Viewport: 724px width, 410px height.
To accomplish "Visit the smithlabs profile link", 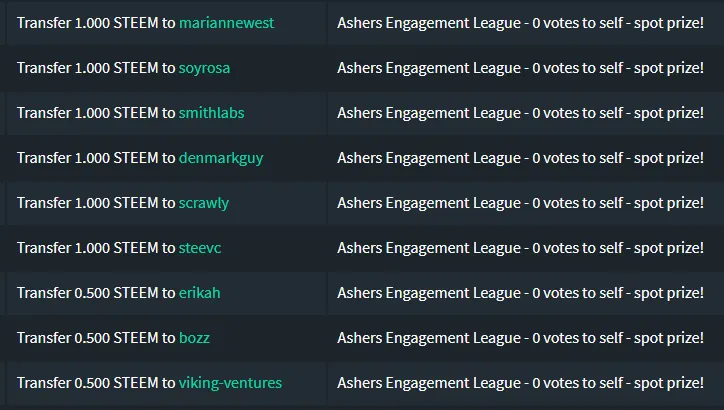I will point(211,113).
